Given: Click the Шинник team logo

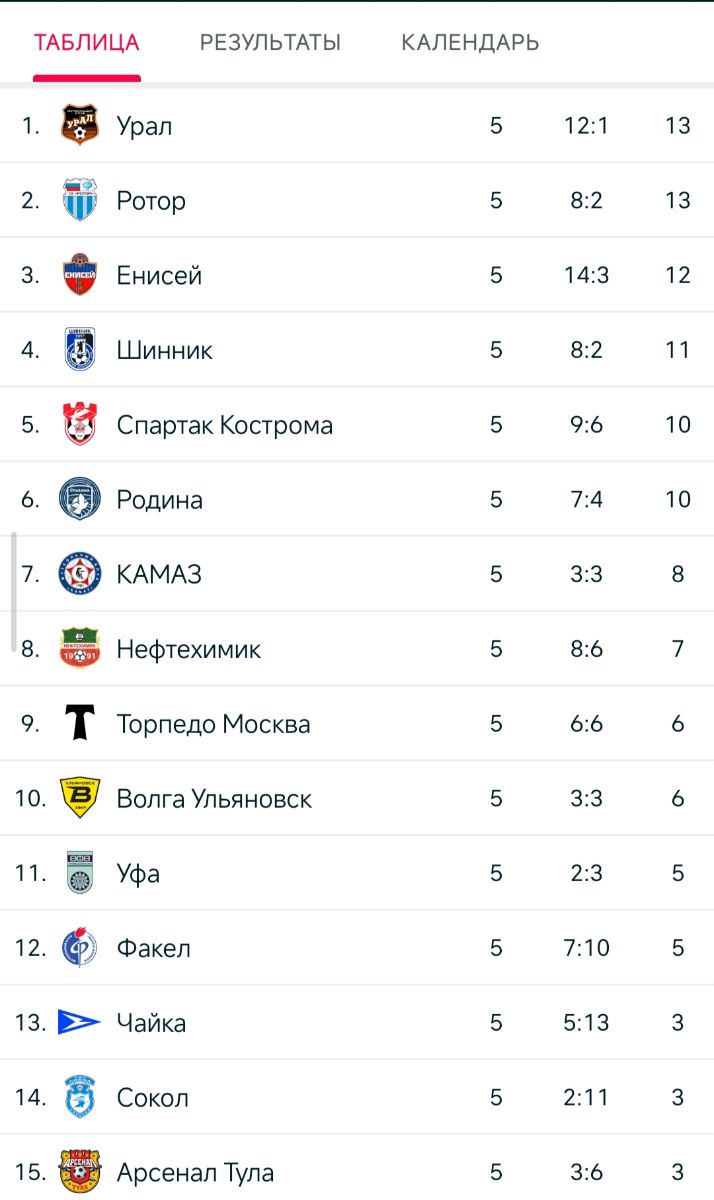Looking at the screenshot, I should tap(79, 350).
